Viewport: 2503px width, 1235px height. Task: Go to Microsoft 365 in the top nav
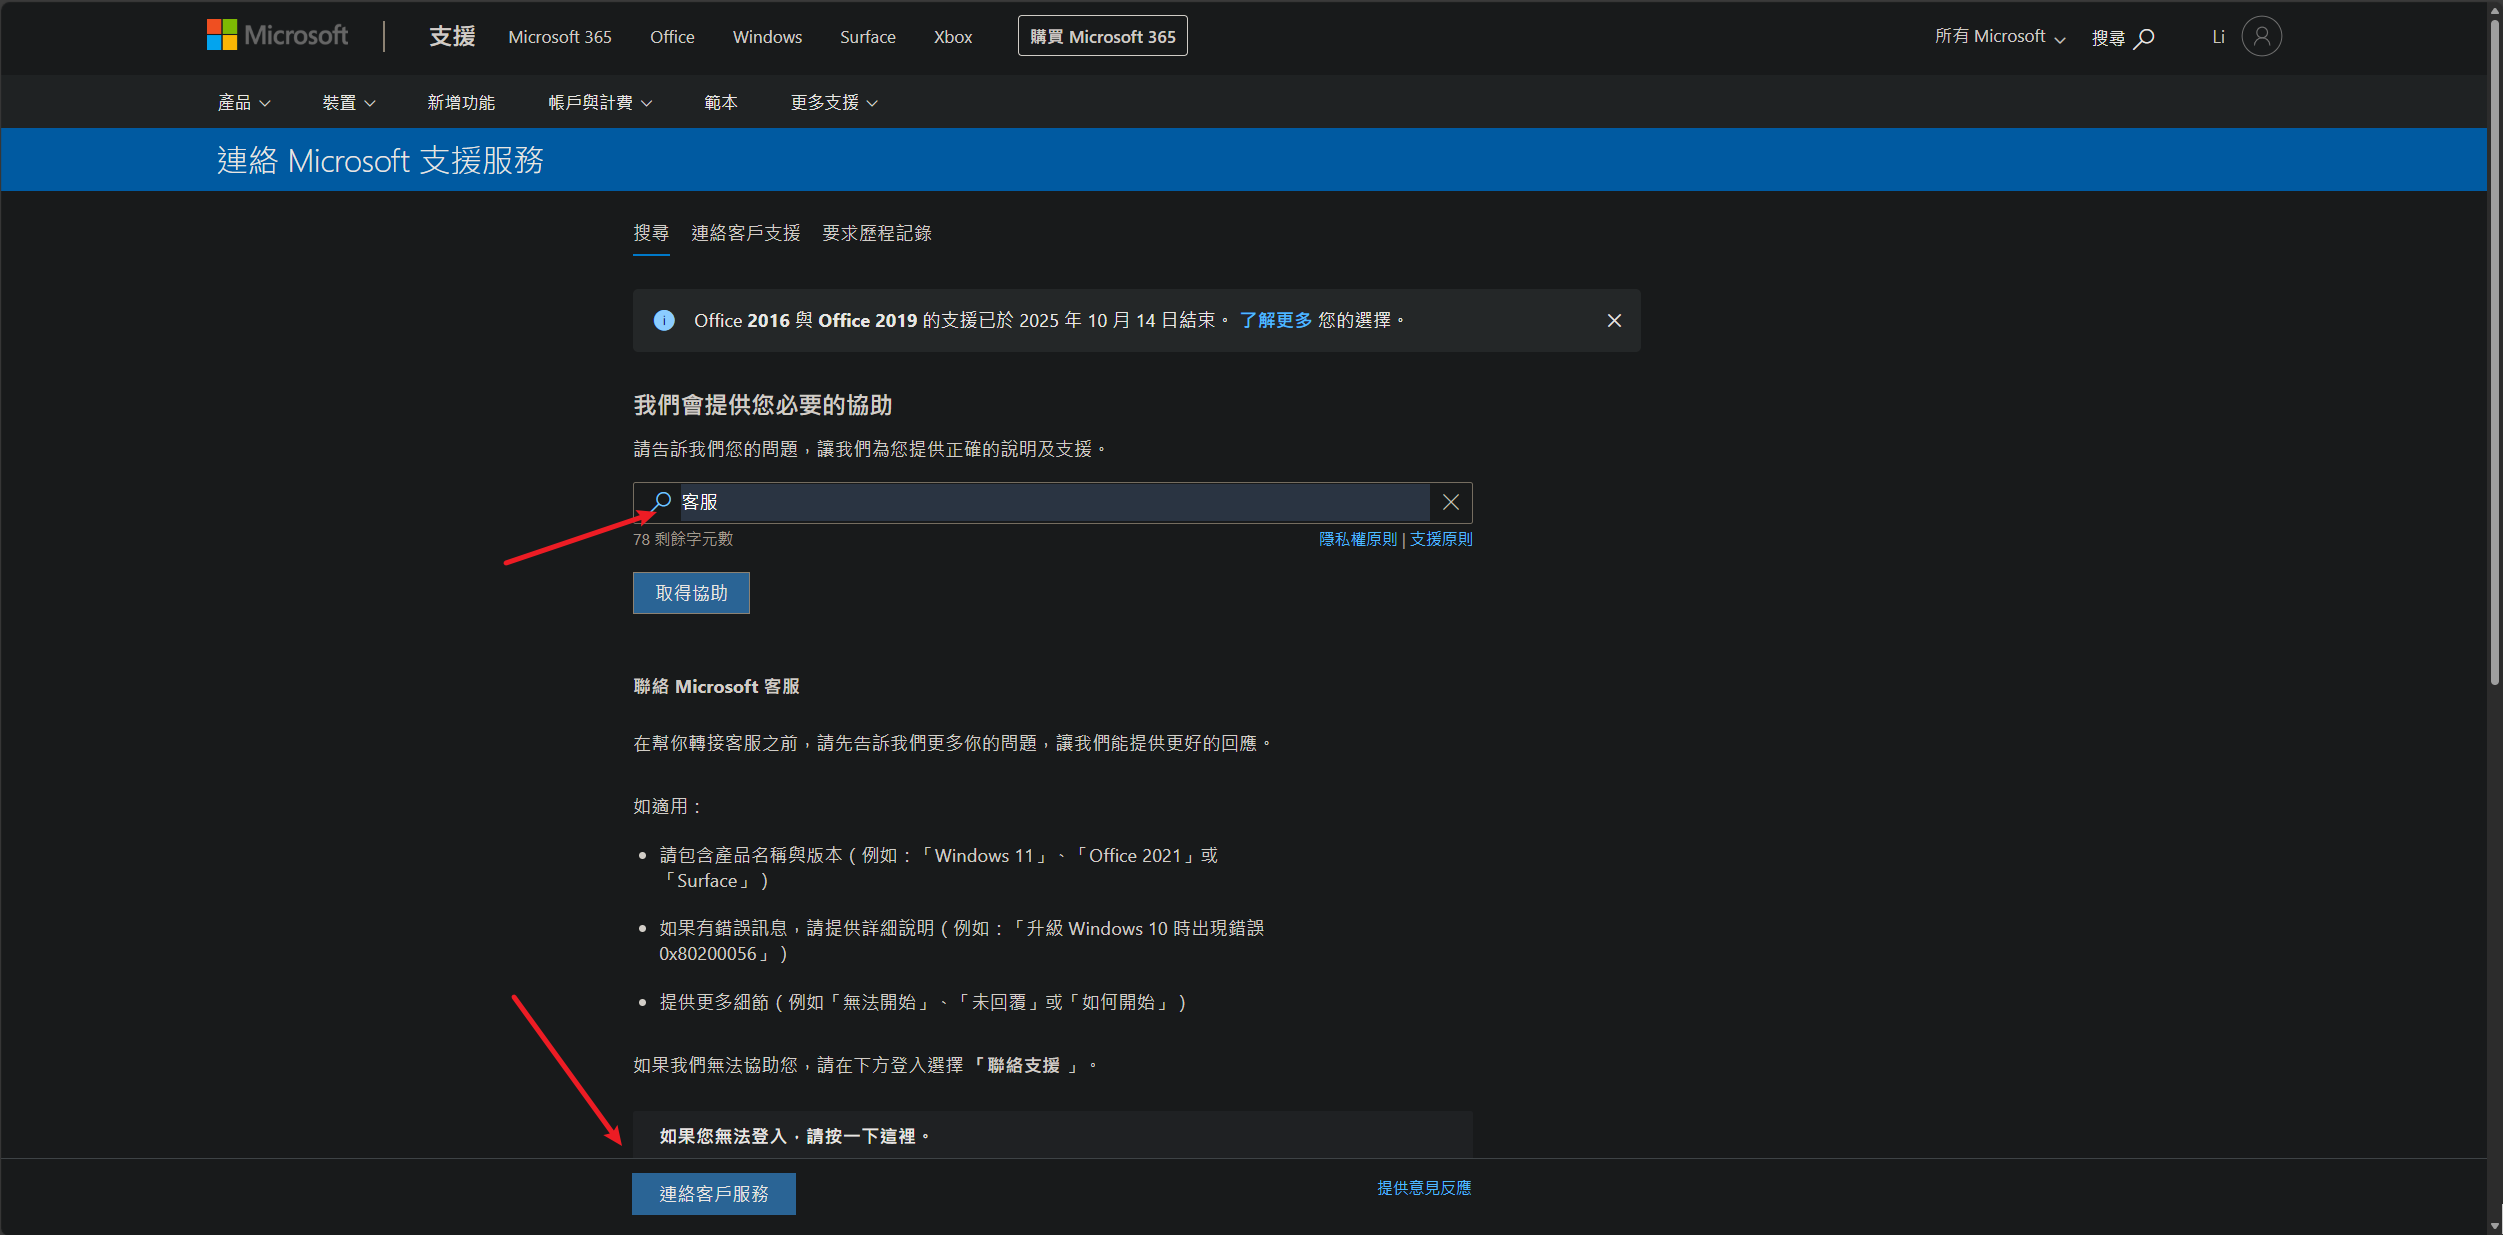pyautogui.click(x=560, y=37)
